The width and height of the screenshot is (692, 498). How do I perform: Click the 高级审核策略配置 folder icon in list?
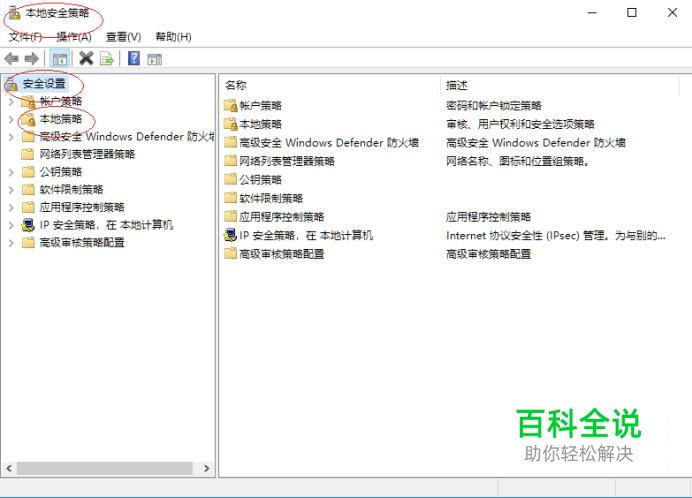pyautogui.click(x=231, y=253)
